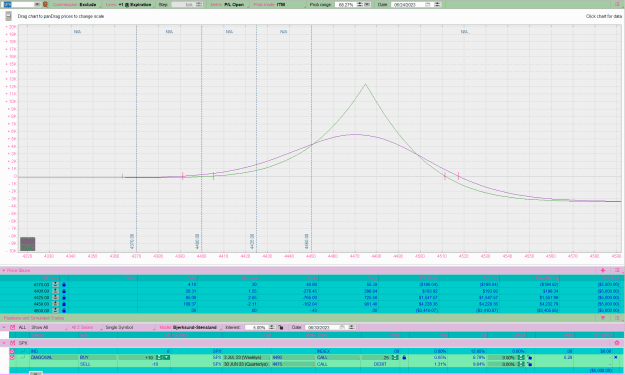
Task: Adjust the Step N/A stepper
Action: pos(199,4)
